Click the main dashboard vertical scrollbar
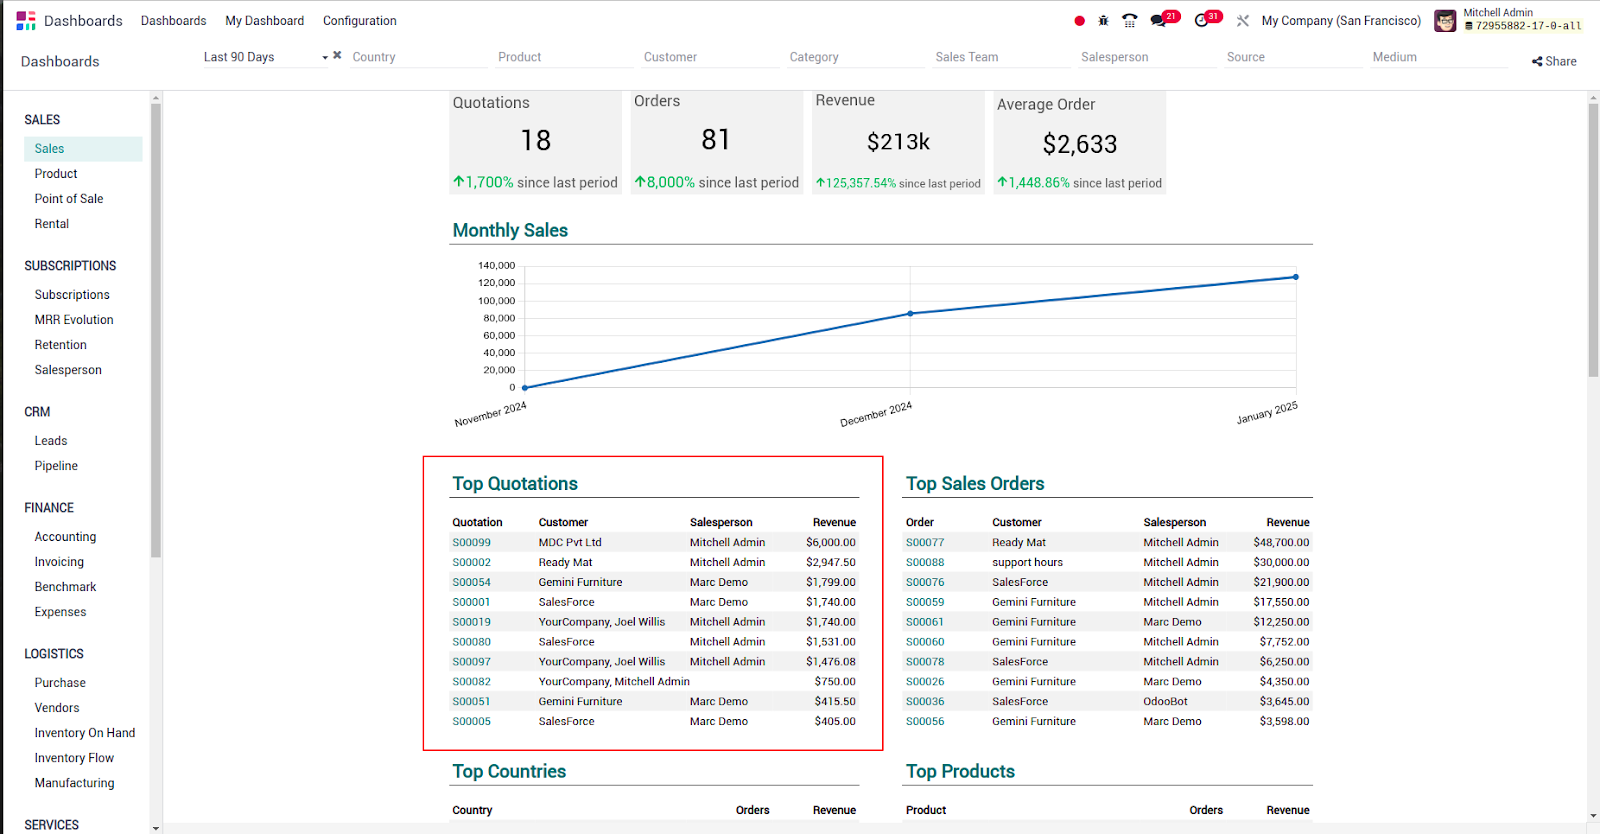This screenshot has width=1600, height=834. point(1593,240)
